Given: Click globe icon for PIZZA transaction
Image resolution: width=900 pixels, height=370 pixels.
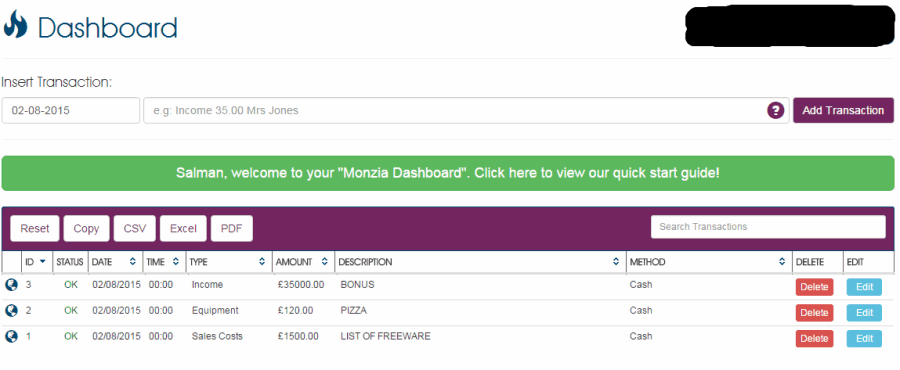Looking at the screenshot, I should [x=11, y=310].
